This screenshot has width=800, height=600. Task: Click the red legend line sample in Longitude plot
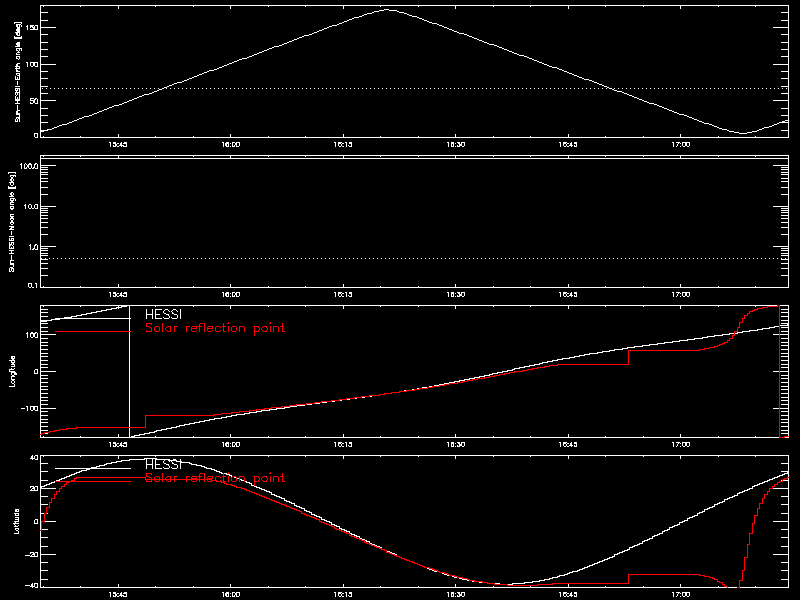click(93, 332)
